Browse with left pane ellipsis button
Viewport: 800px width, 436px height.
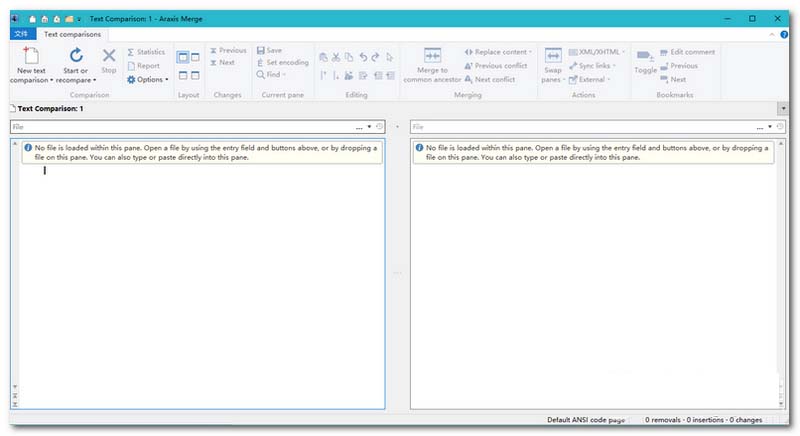click(359, 127)
